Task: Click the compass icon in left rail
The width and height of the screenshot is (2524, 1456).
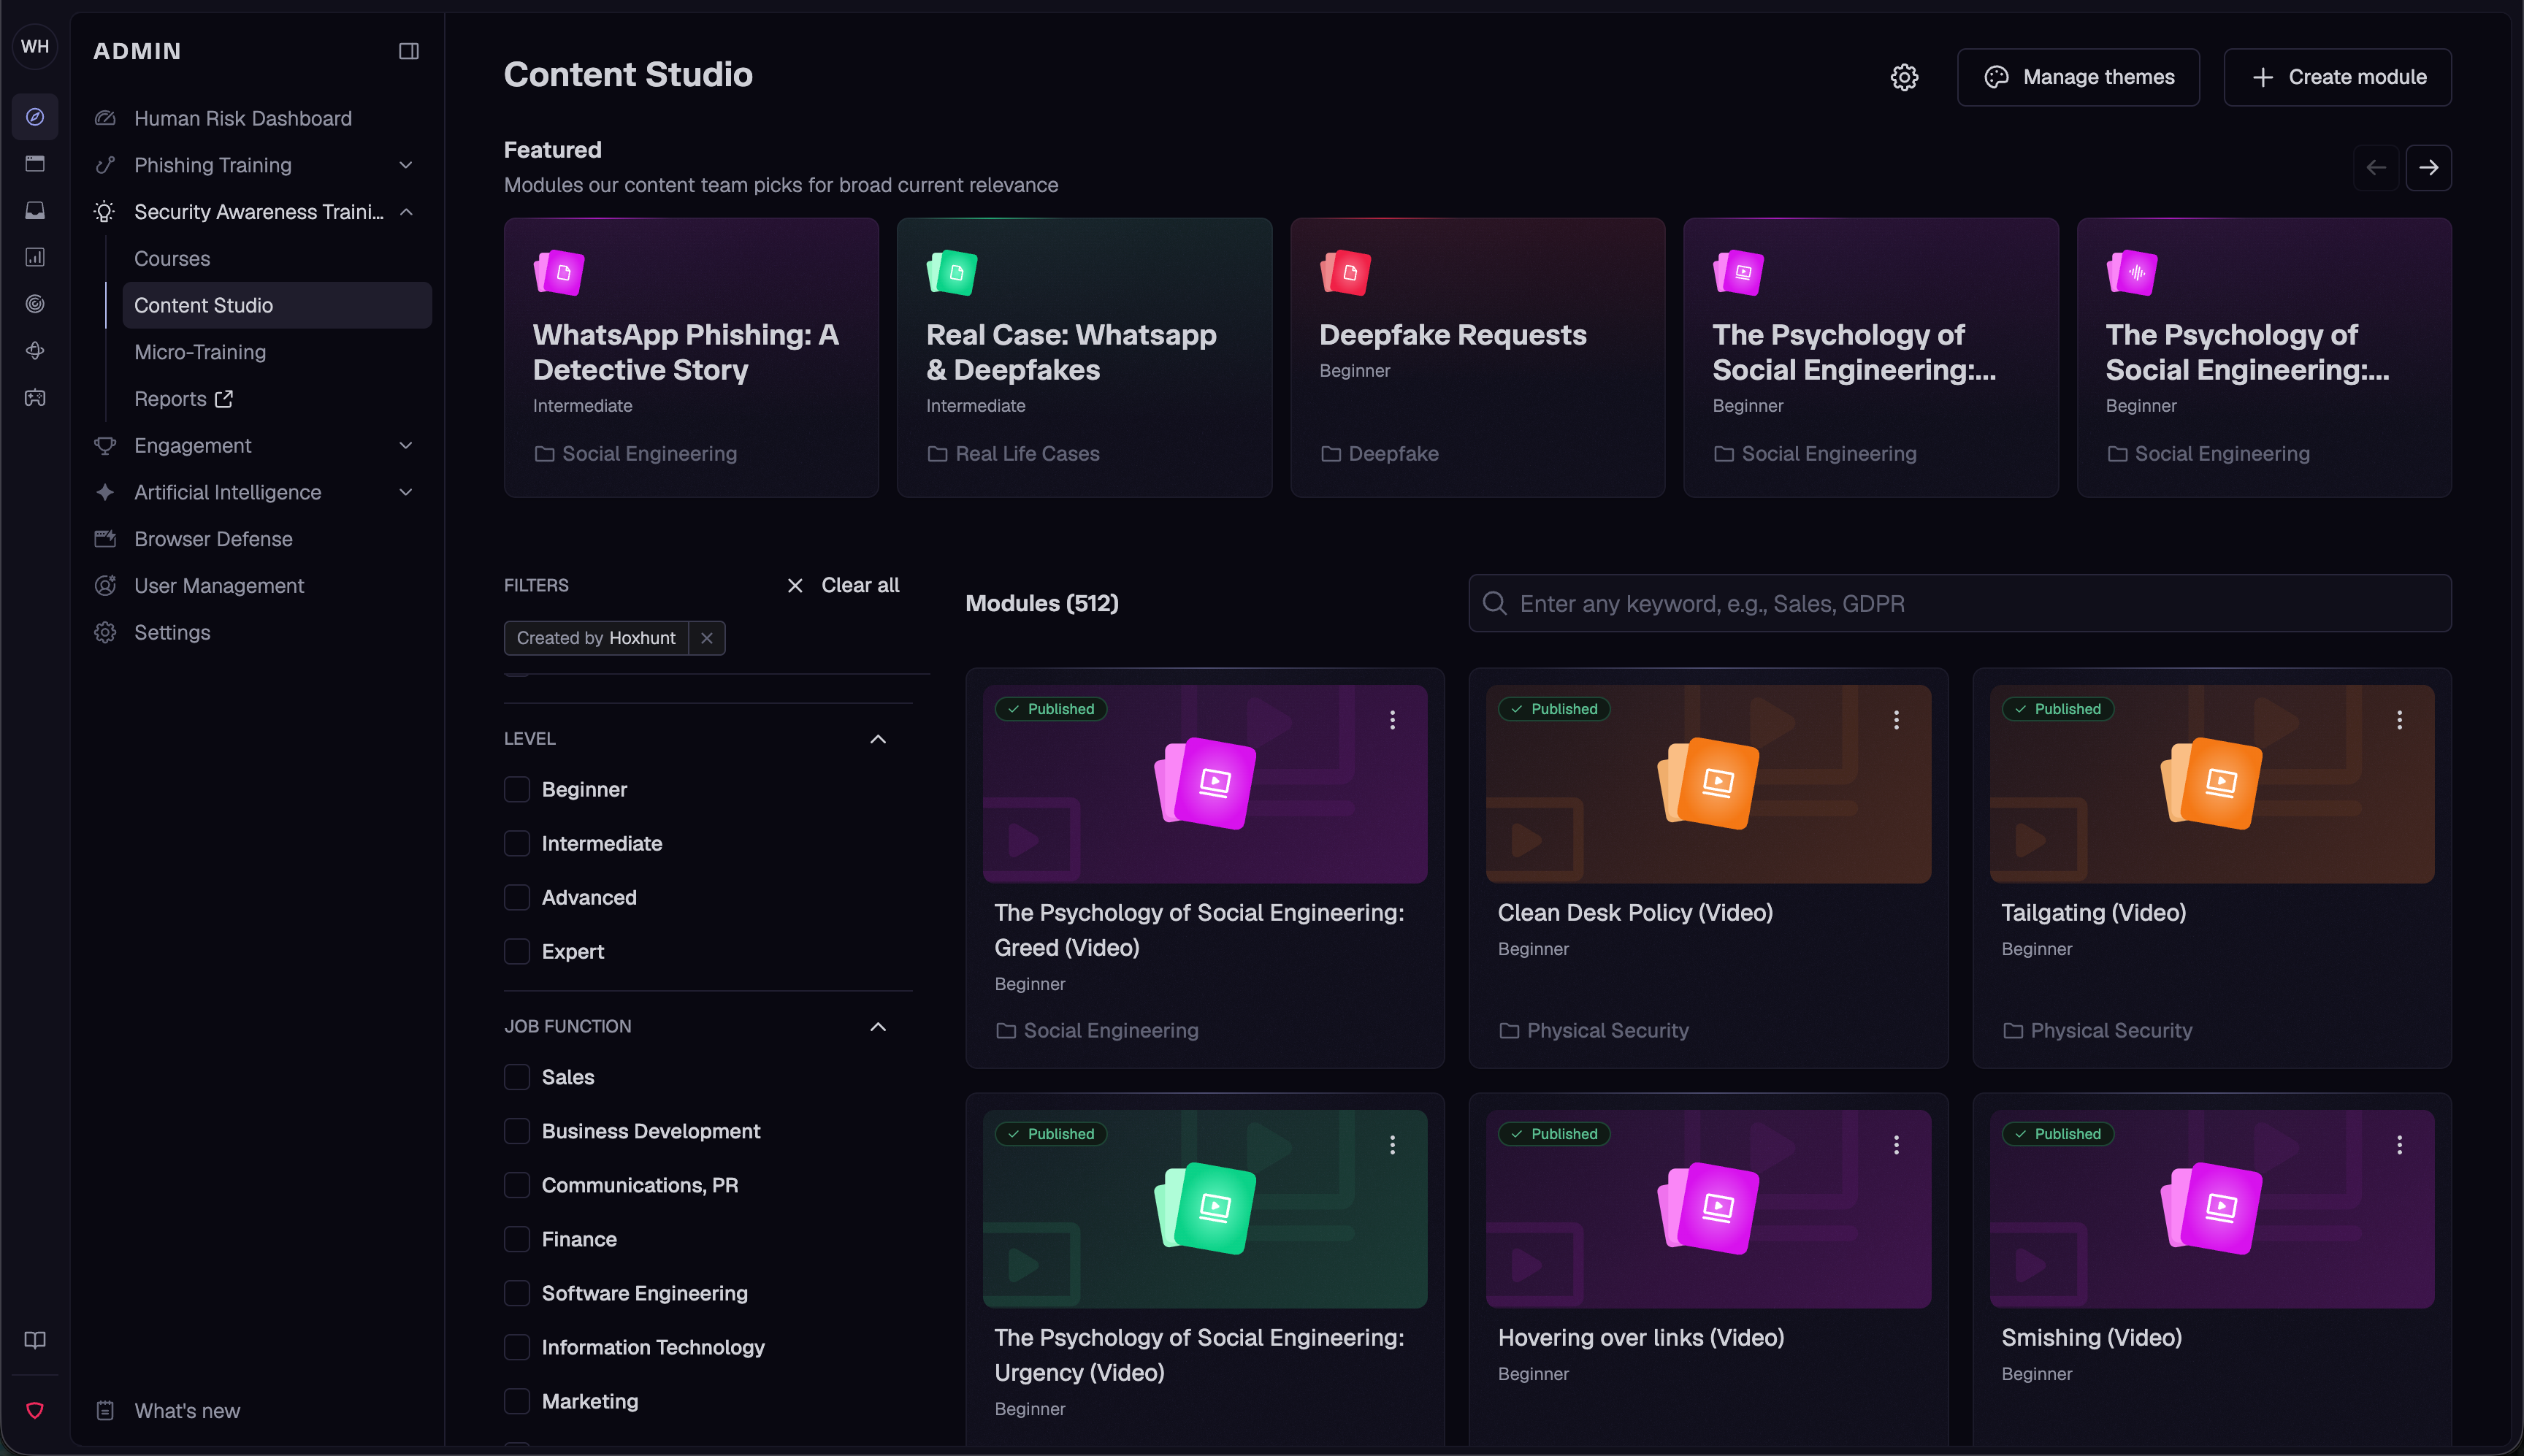Action: tap(35, 117)
